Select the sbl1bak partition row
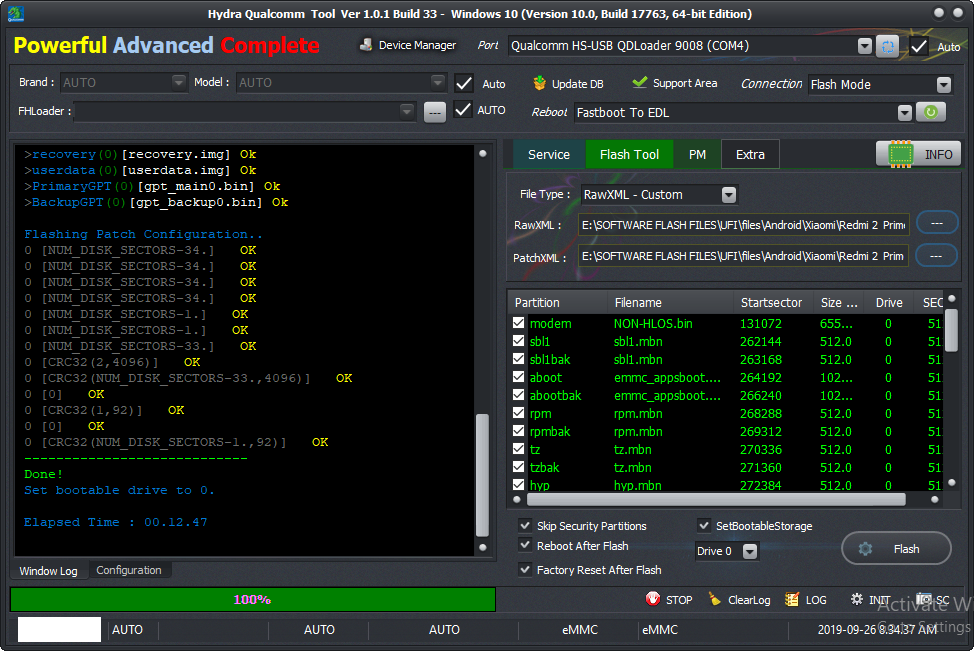Image resolution: width=974 pixels, height=651 pixels. [727, 359]
